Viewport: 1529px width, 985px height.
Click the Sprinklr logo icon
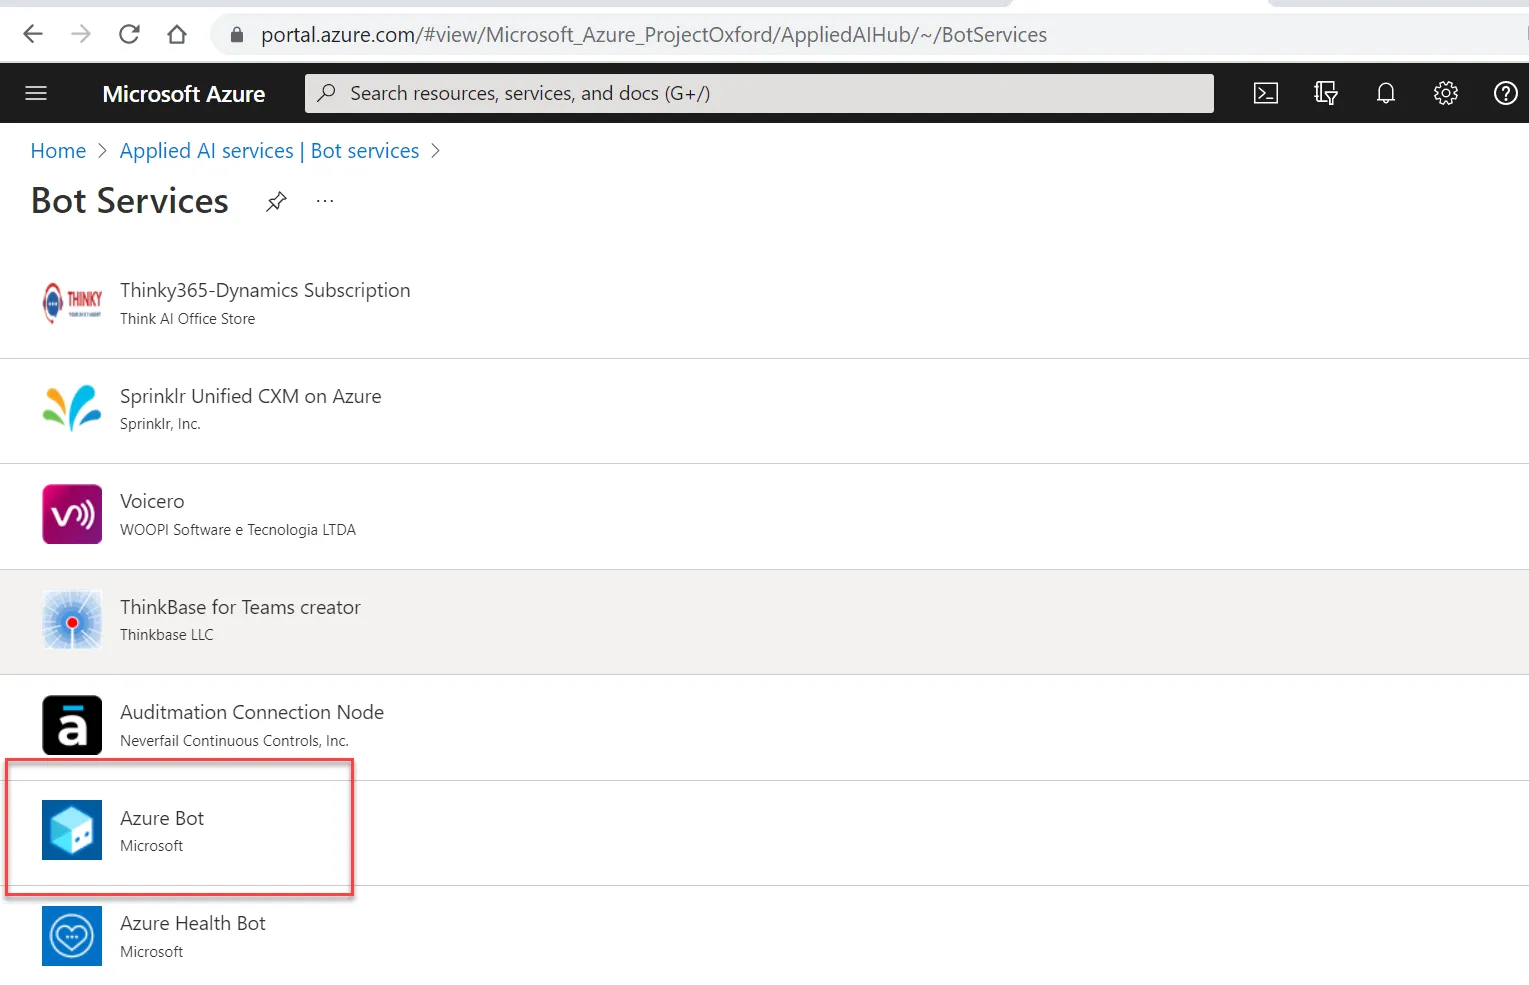coord(72,408)
